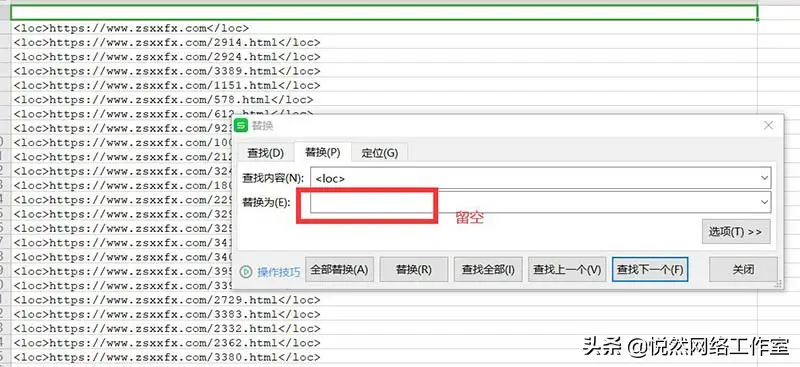This screenshot has width=800, height=367.
Task: Select the empty highlighted cell at top
Action: tap(384, 13)
